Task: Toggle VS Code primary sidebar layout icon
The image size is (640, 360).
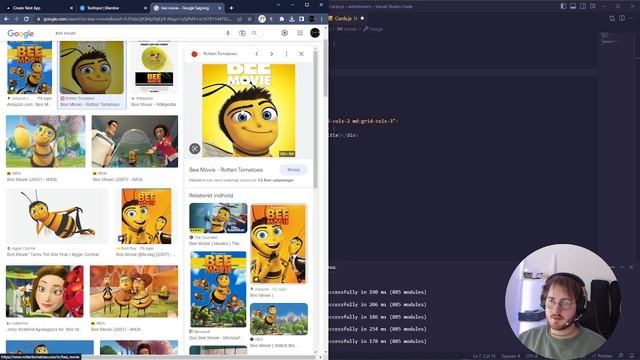Action: coord(563,6)
